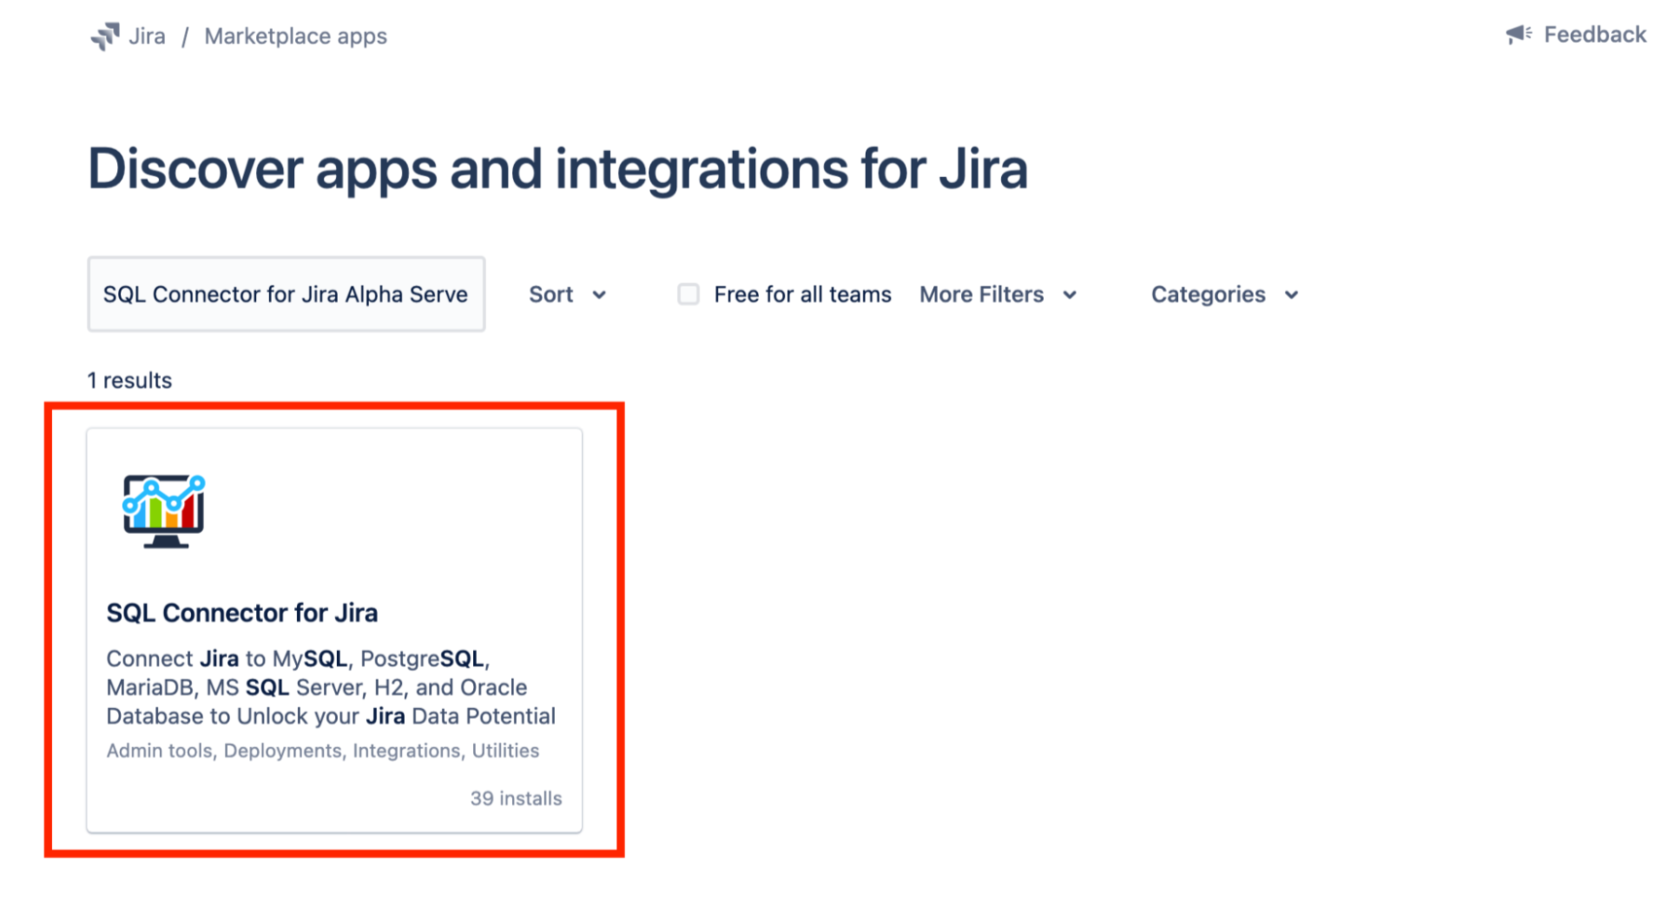Click the search input field

point(286,294)
